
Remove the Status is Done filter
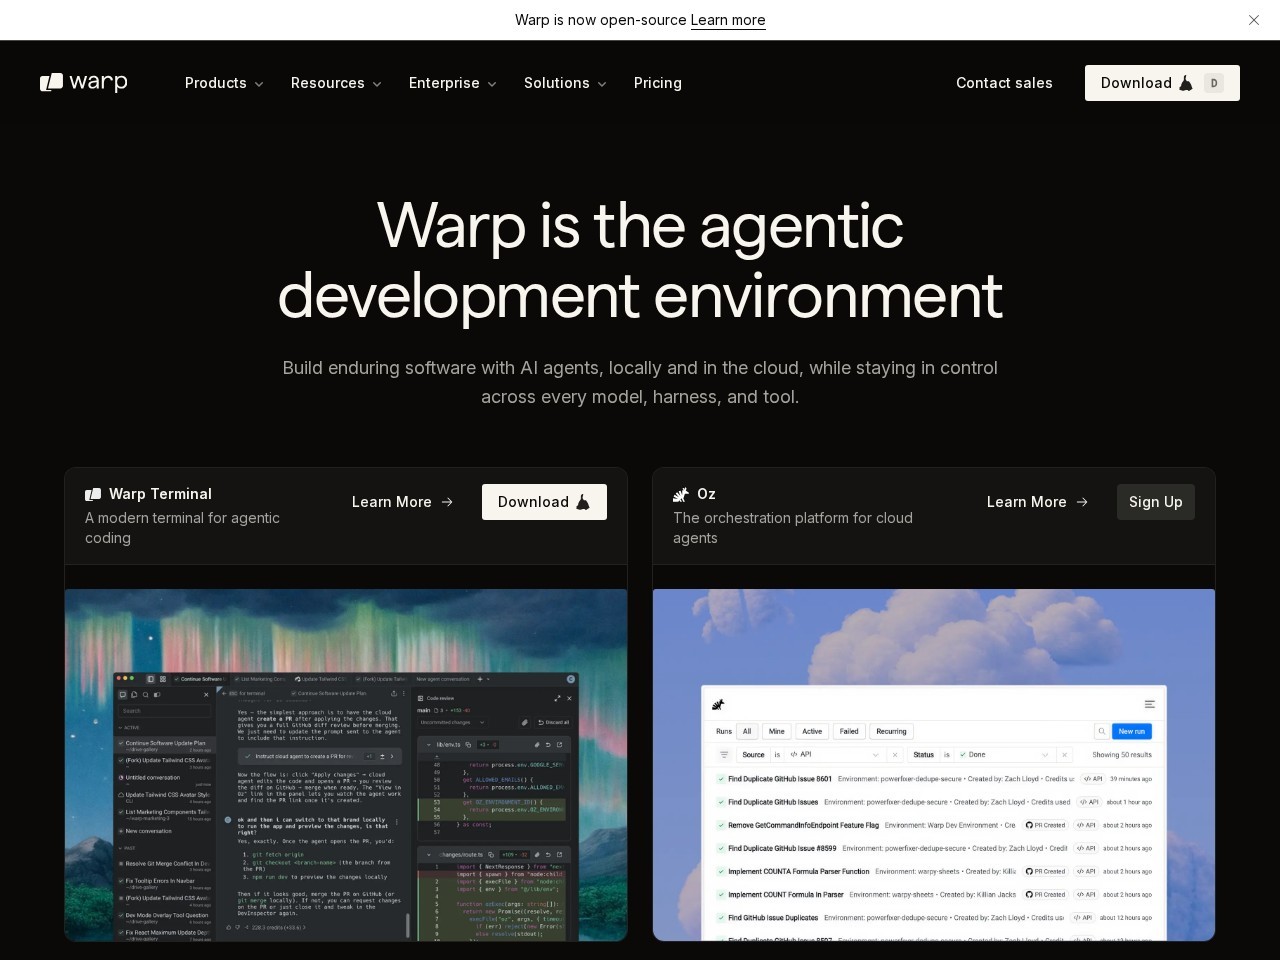[1064, 755]
